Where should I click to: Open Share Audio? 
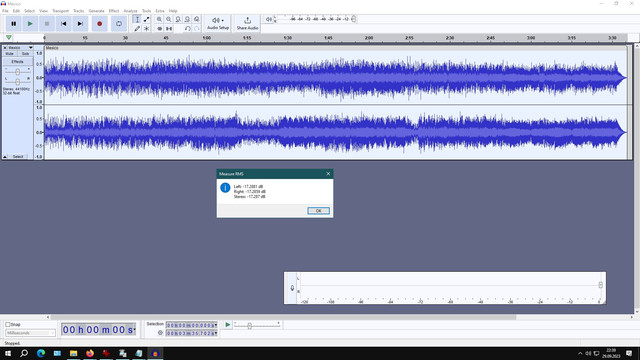click(x=247, y=23)
